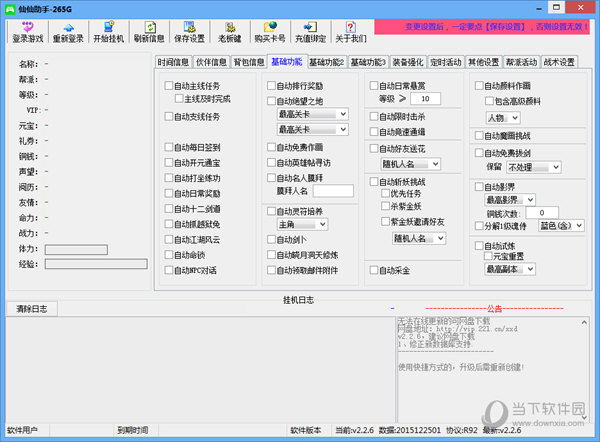600x442 pixels.
Task: Enable 自动领取邮件附件 checkbox
Action: (271, 270)
